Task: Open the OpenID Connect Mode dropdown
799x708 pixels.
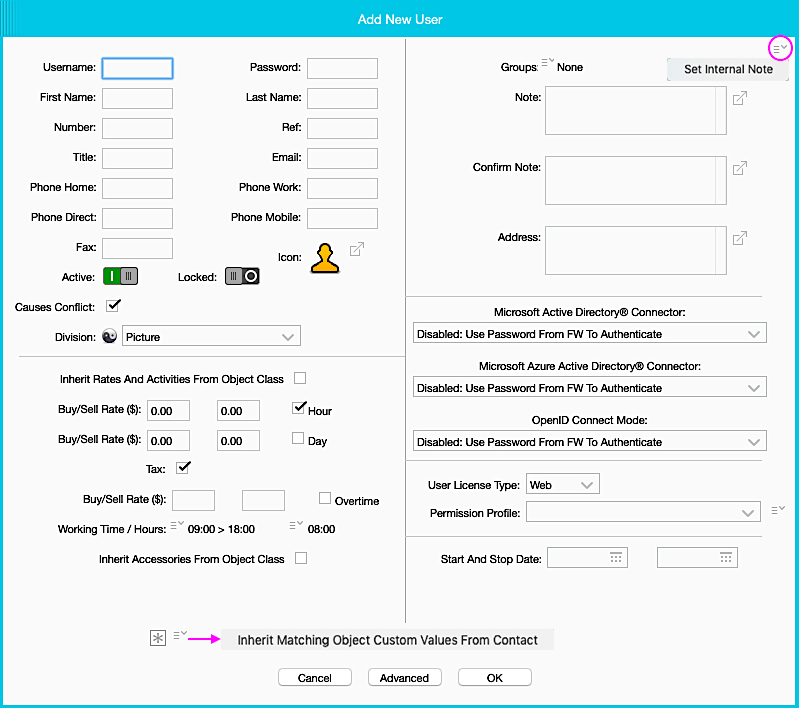Action: [x=590, y=441]
